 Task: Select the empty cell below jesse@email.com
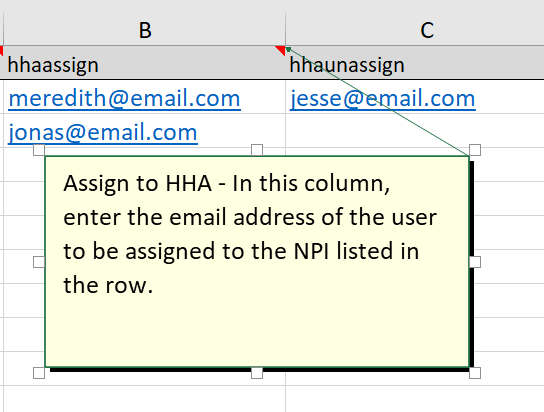[415, 131]
